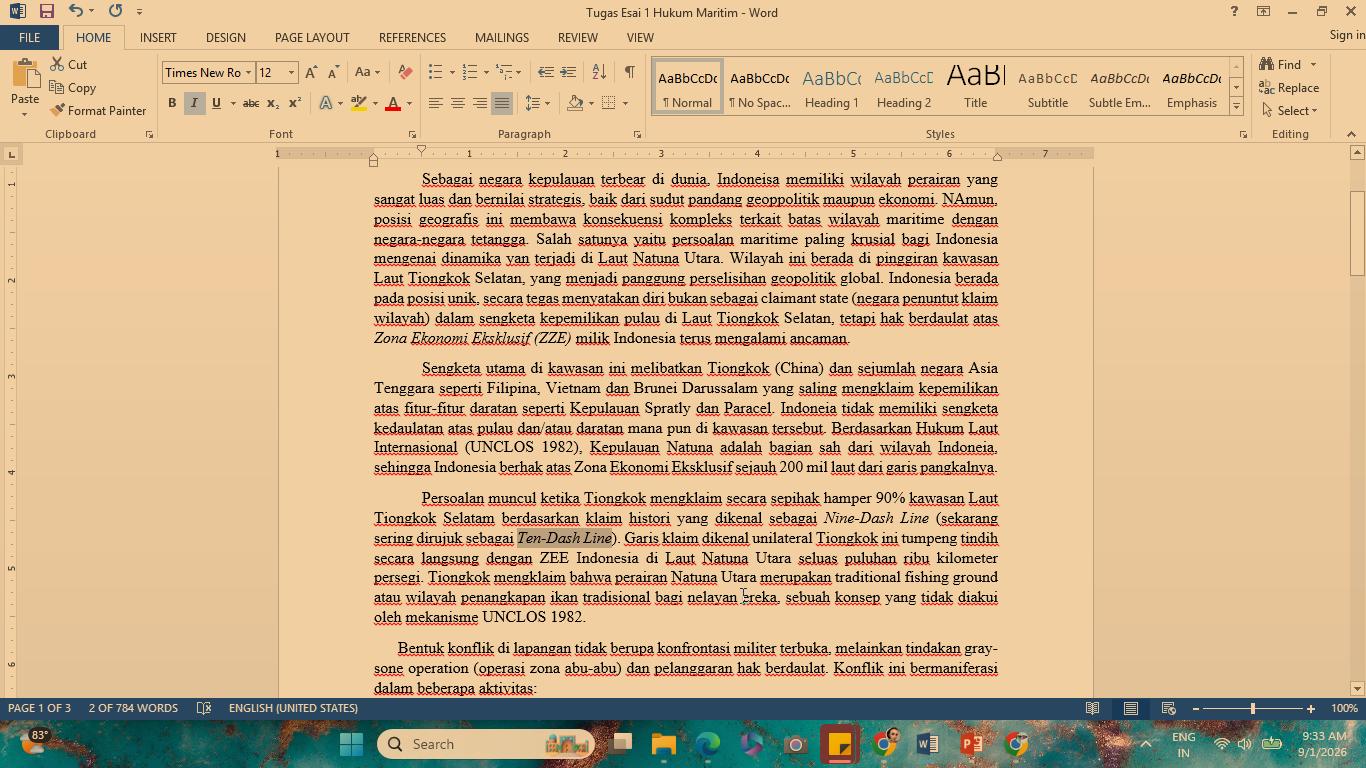Apply bullet list formatting
1366x768 pixels.
tap(436, 72)
